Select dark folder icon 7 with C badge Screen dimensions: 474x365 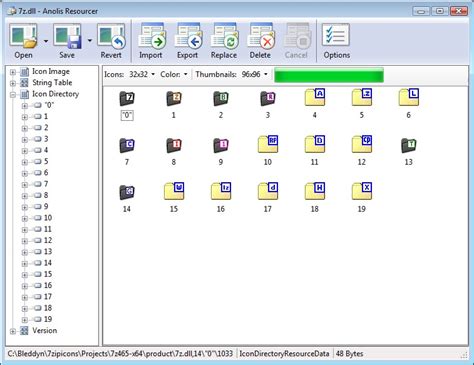pos(127,145)
